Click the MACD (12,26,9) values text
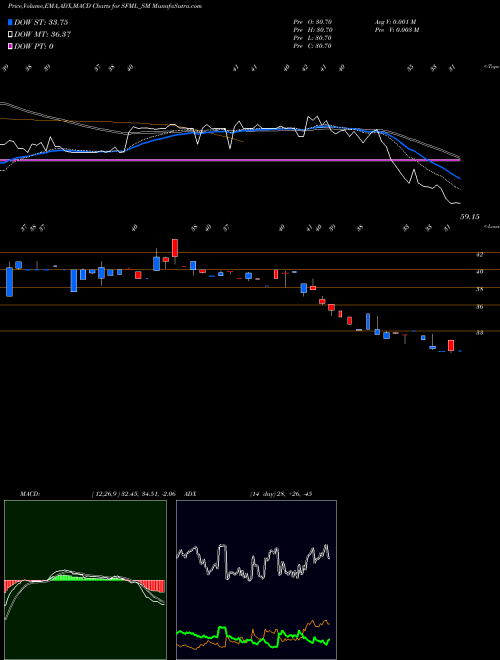Screen dimensions: 500x660 tap(133, 494)
